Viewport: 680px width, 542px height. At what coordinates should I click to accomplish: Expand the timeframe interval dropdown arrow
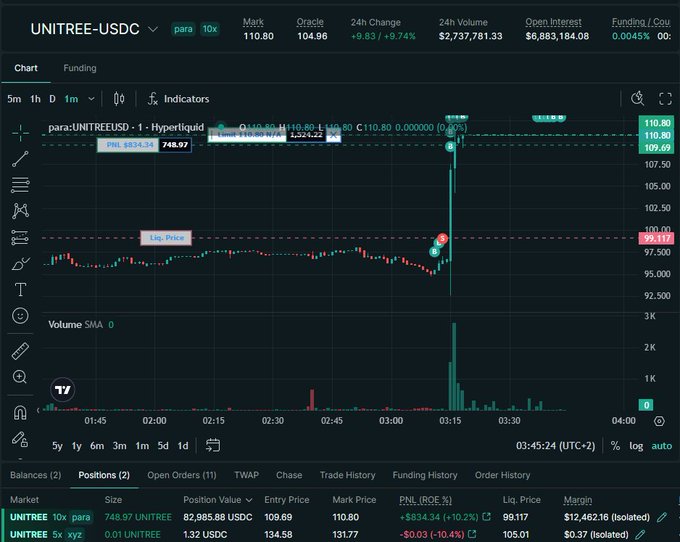coord(91,99)
